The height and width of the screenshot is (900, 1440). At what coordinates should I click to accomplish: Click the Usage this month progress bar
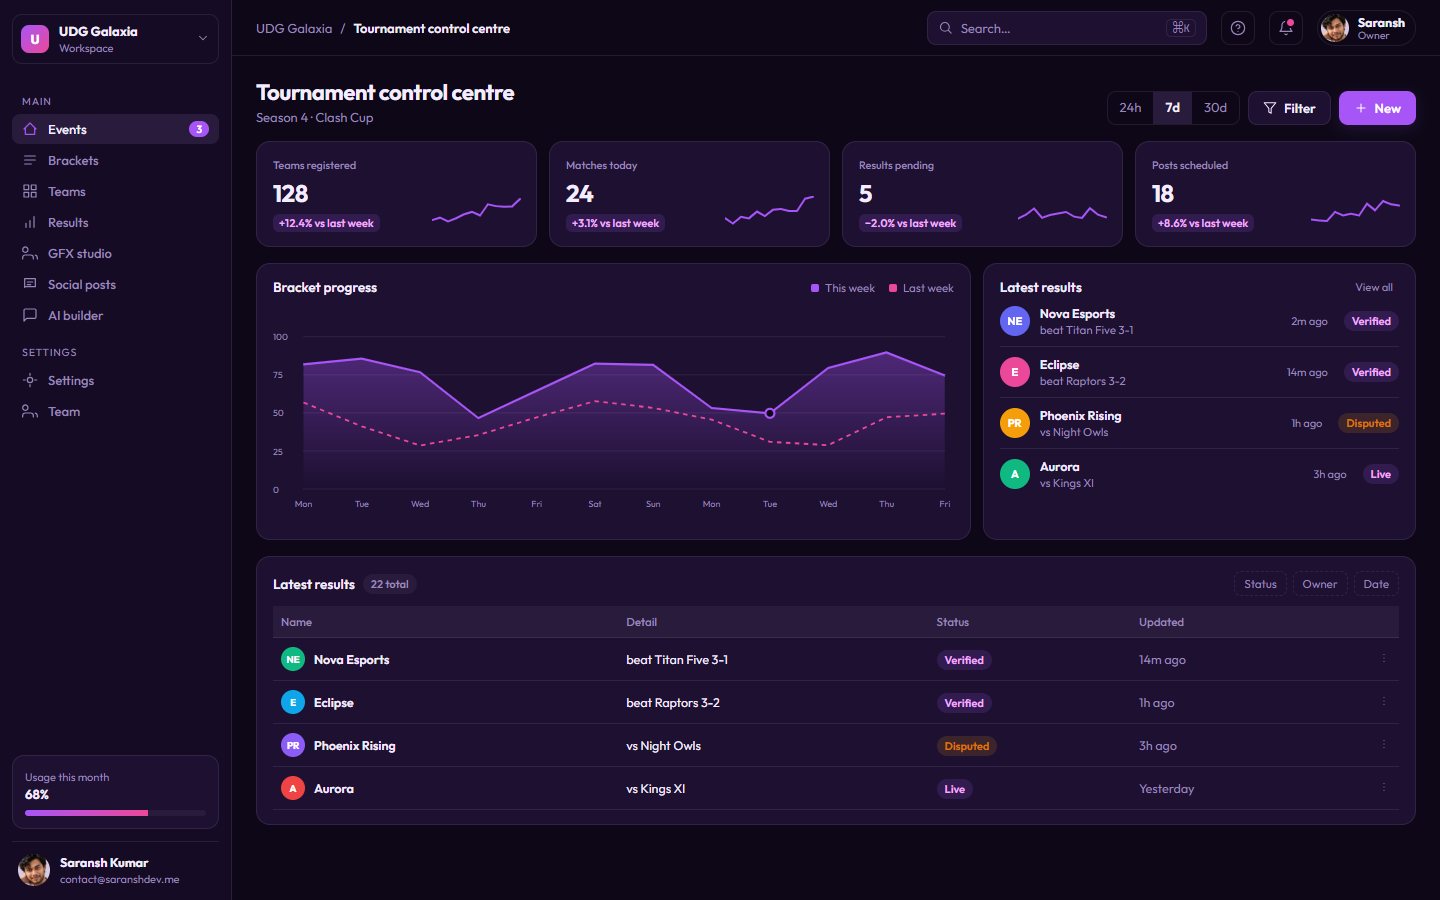(x=115, y=813)
